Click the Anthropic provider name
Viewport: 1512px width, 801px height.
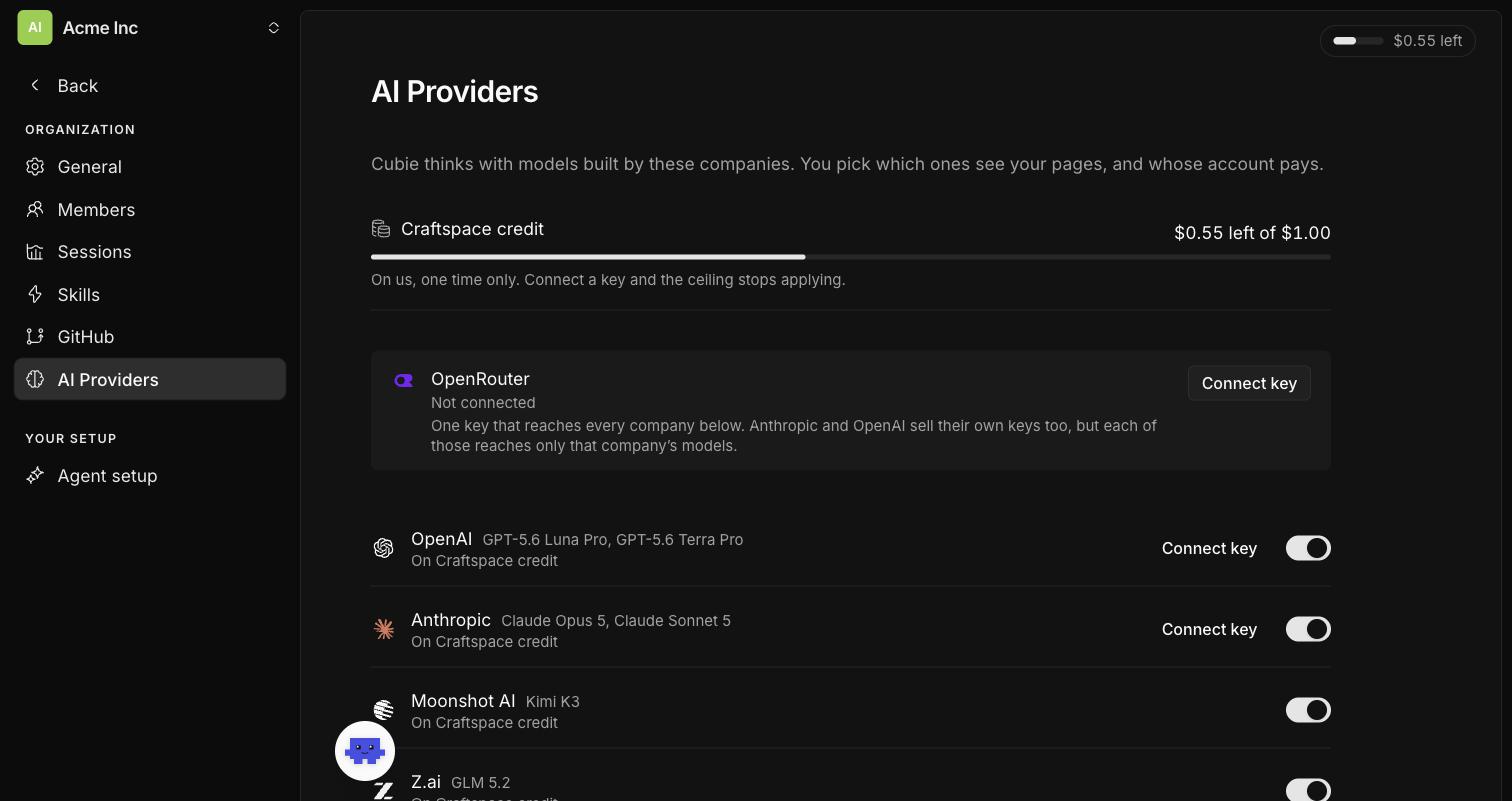tap(451, 620)
